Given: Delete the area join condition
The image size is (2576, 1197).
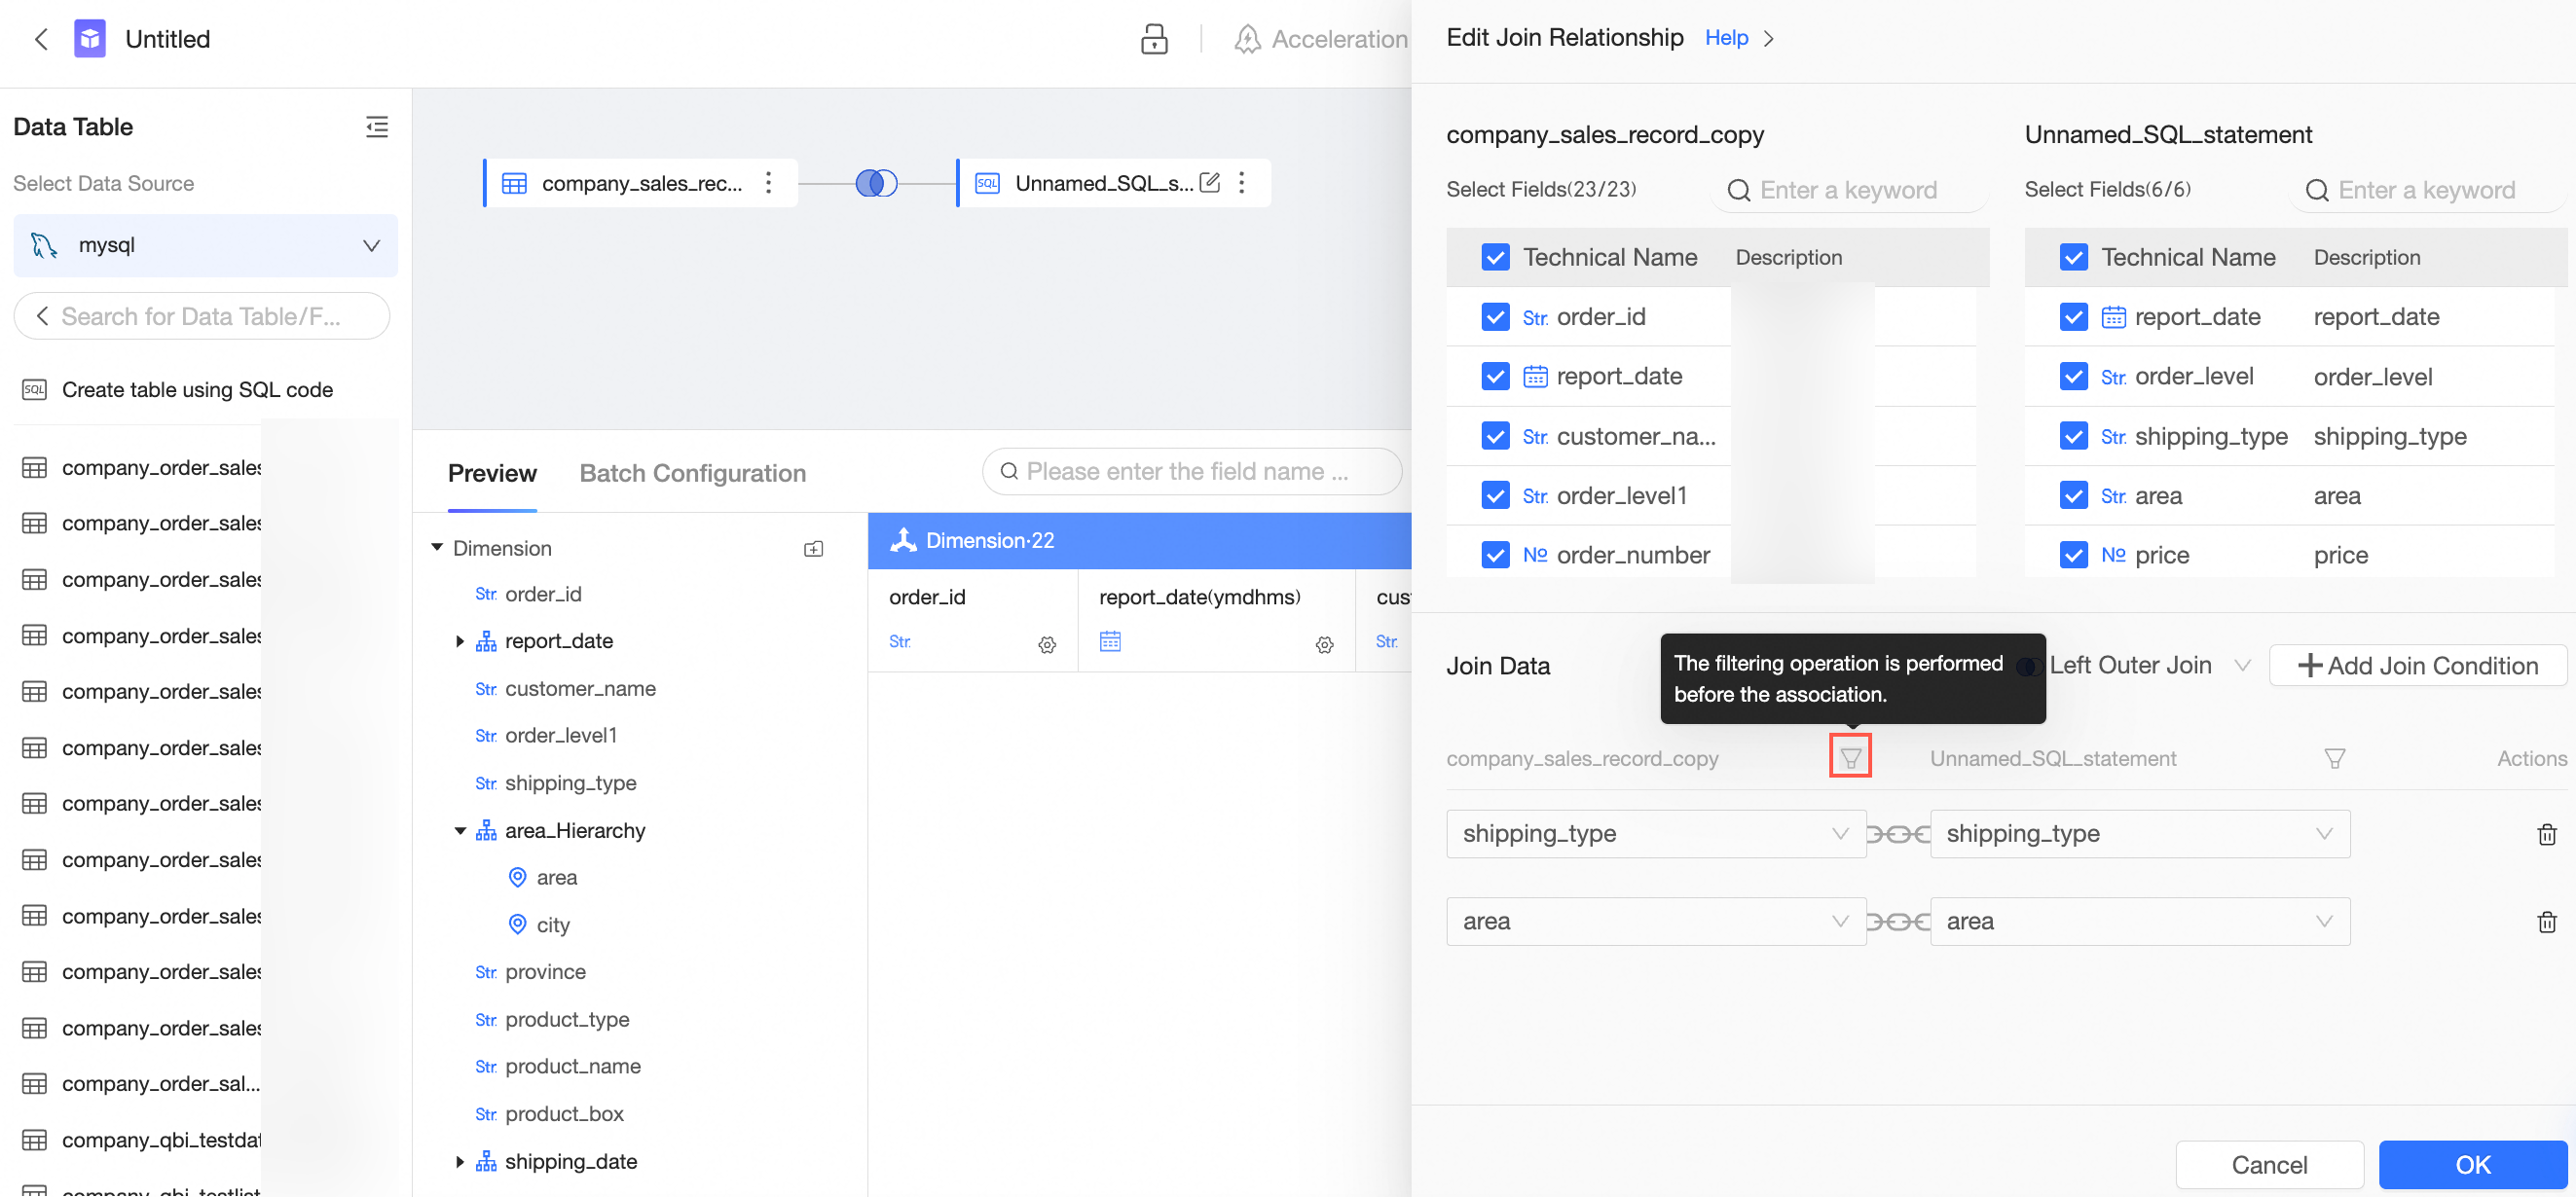Looking at the screenshot, I should [x=2546, y=922].
